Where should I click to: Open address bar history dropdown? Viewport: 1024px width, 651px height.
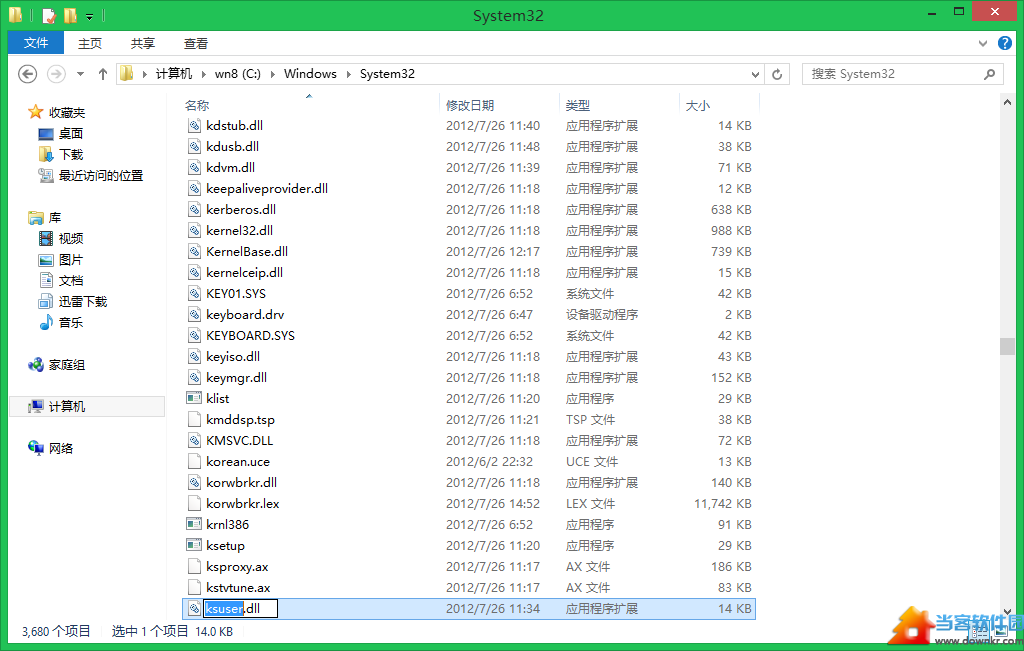756,74
